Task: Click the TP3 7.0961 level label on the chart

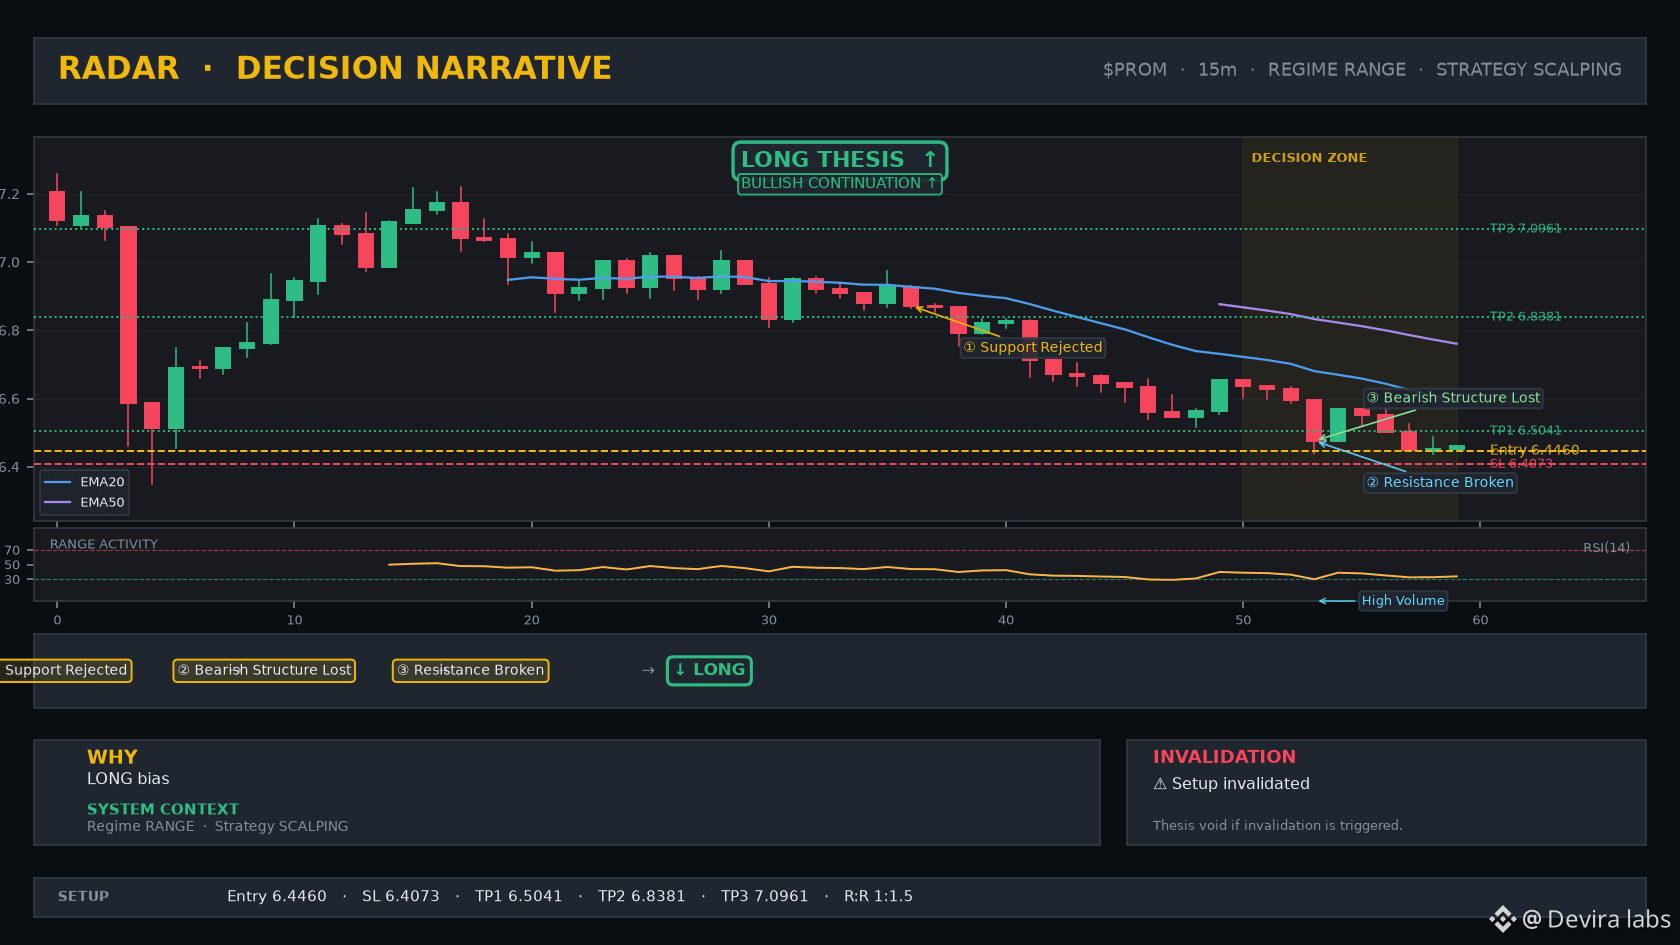Action: (1525, 228)
